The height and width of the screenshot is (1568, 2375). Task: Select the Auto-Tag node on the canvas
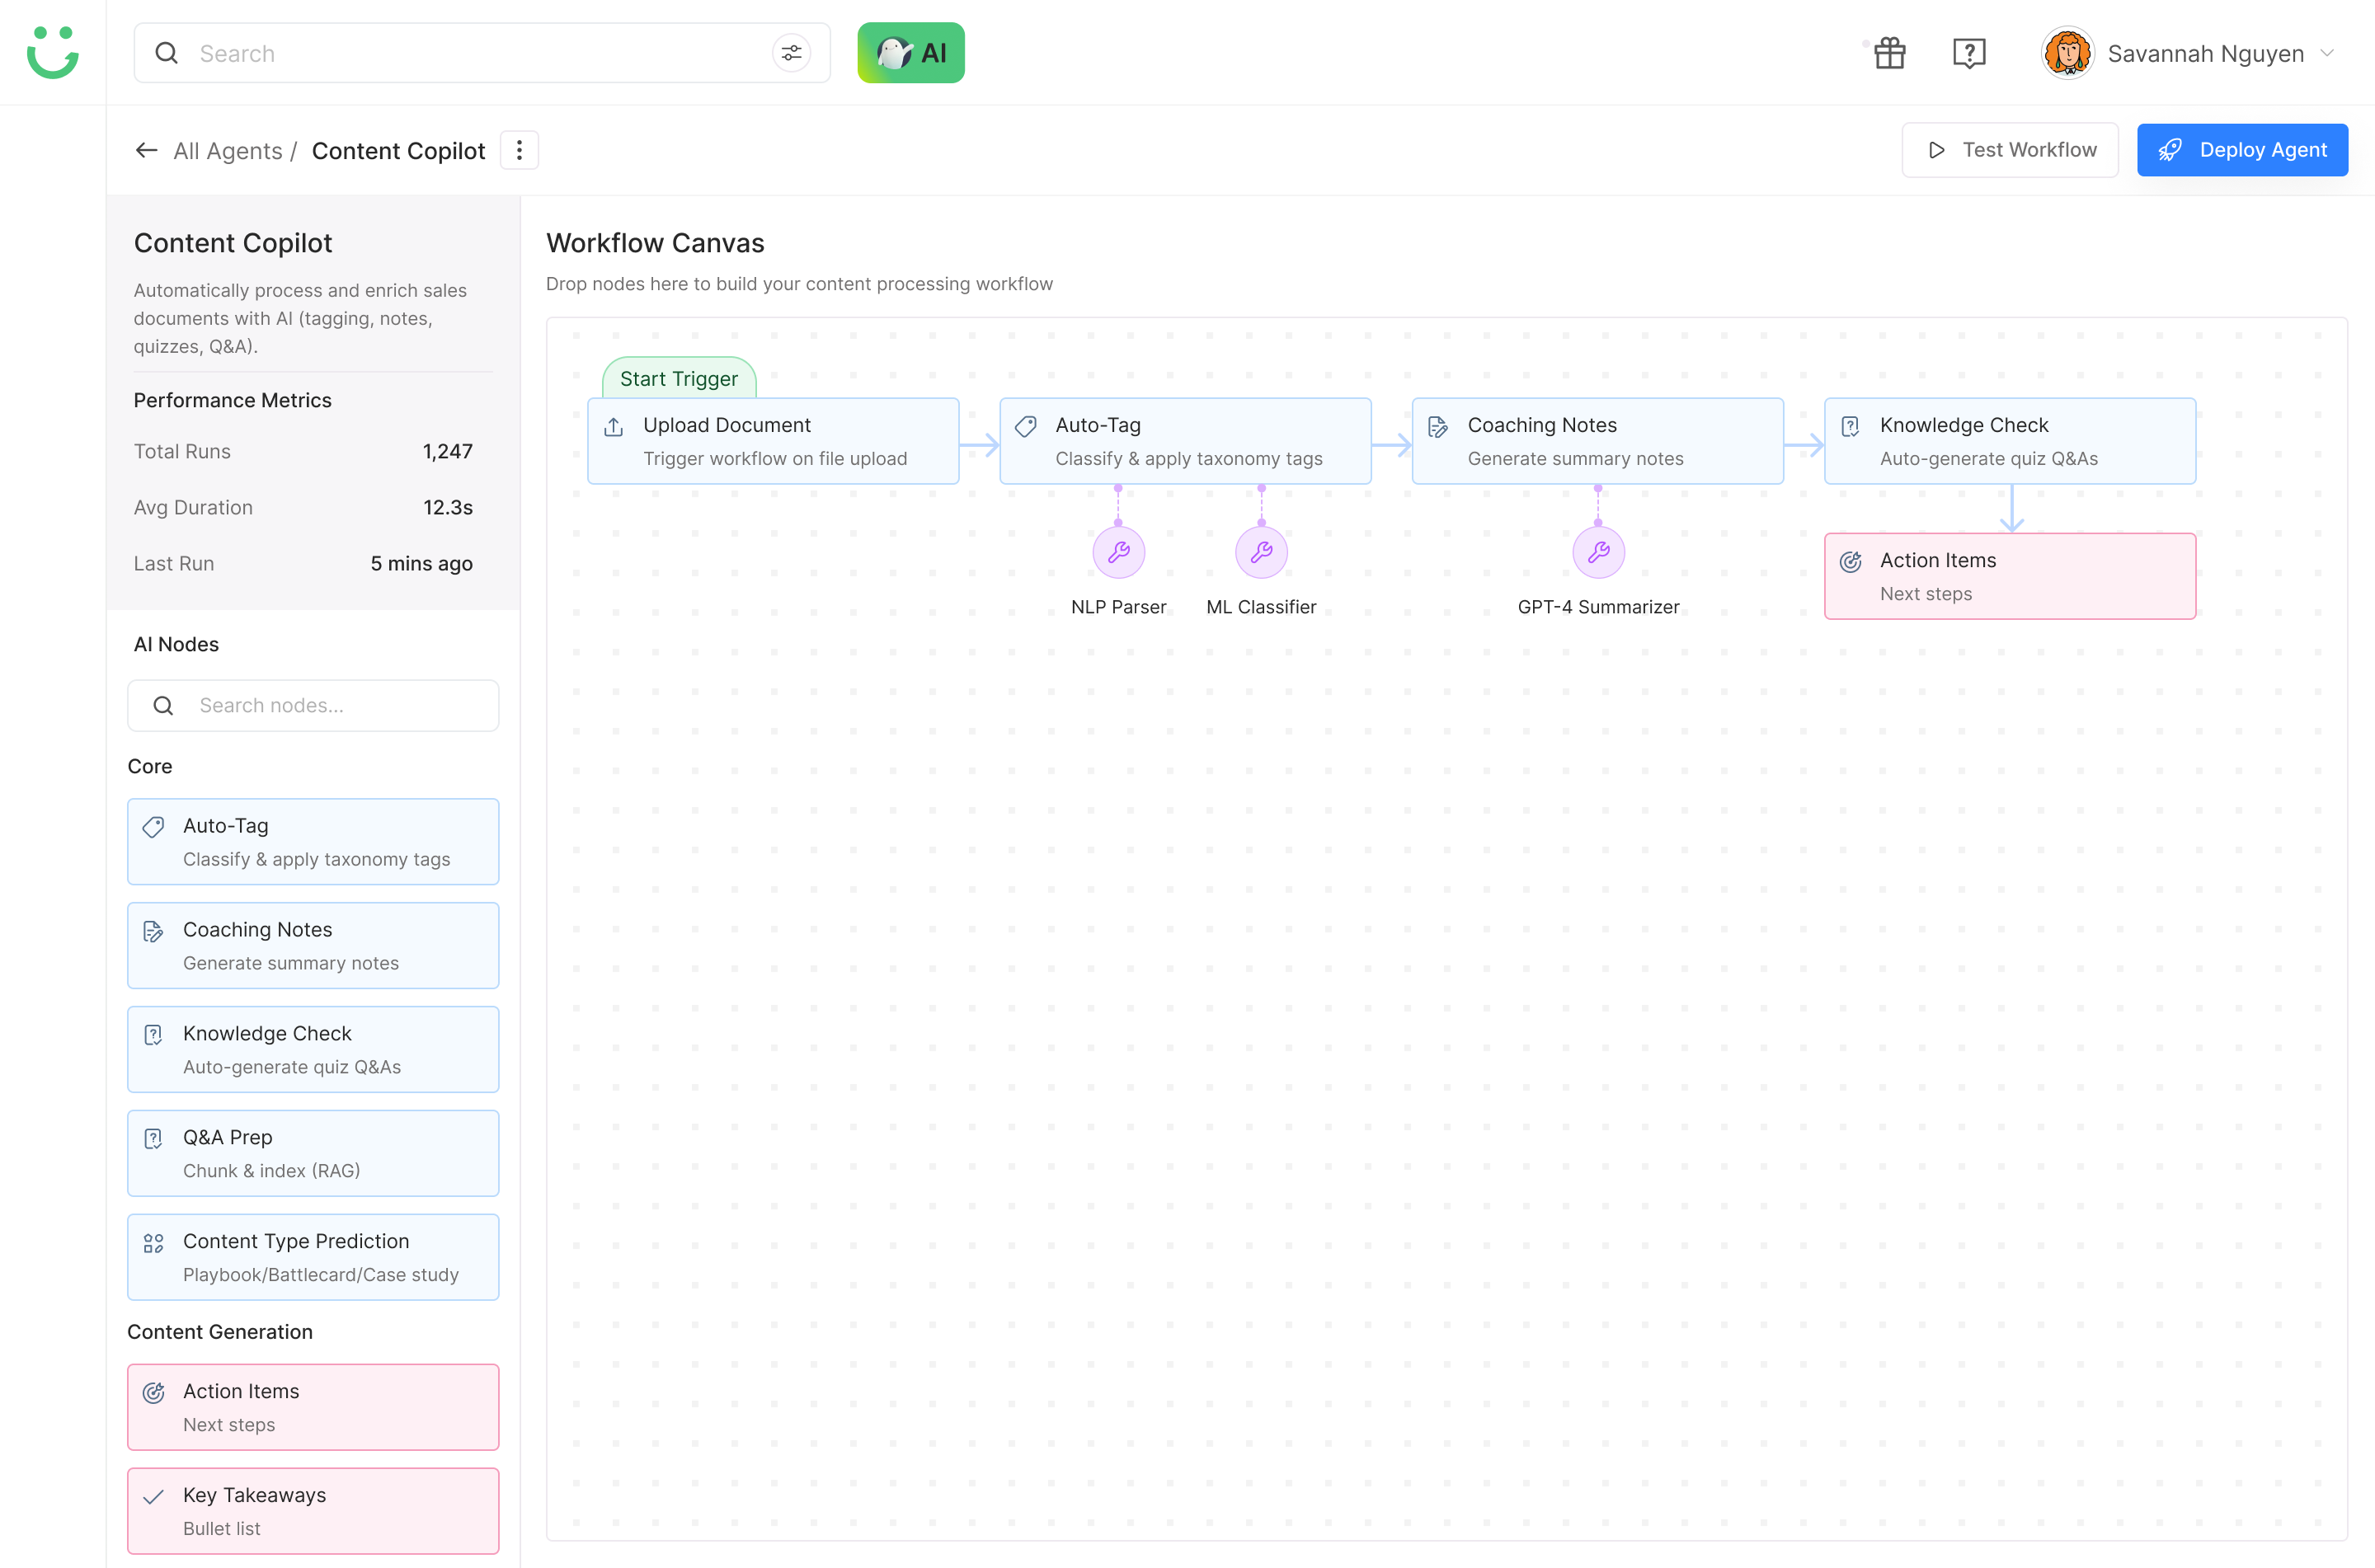tap(1185, 441)
